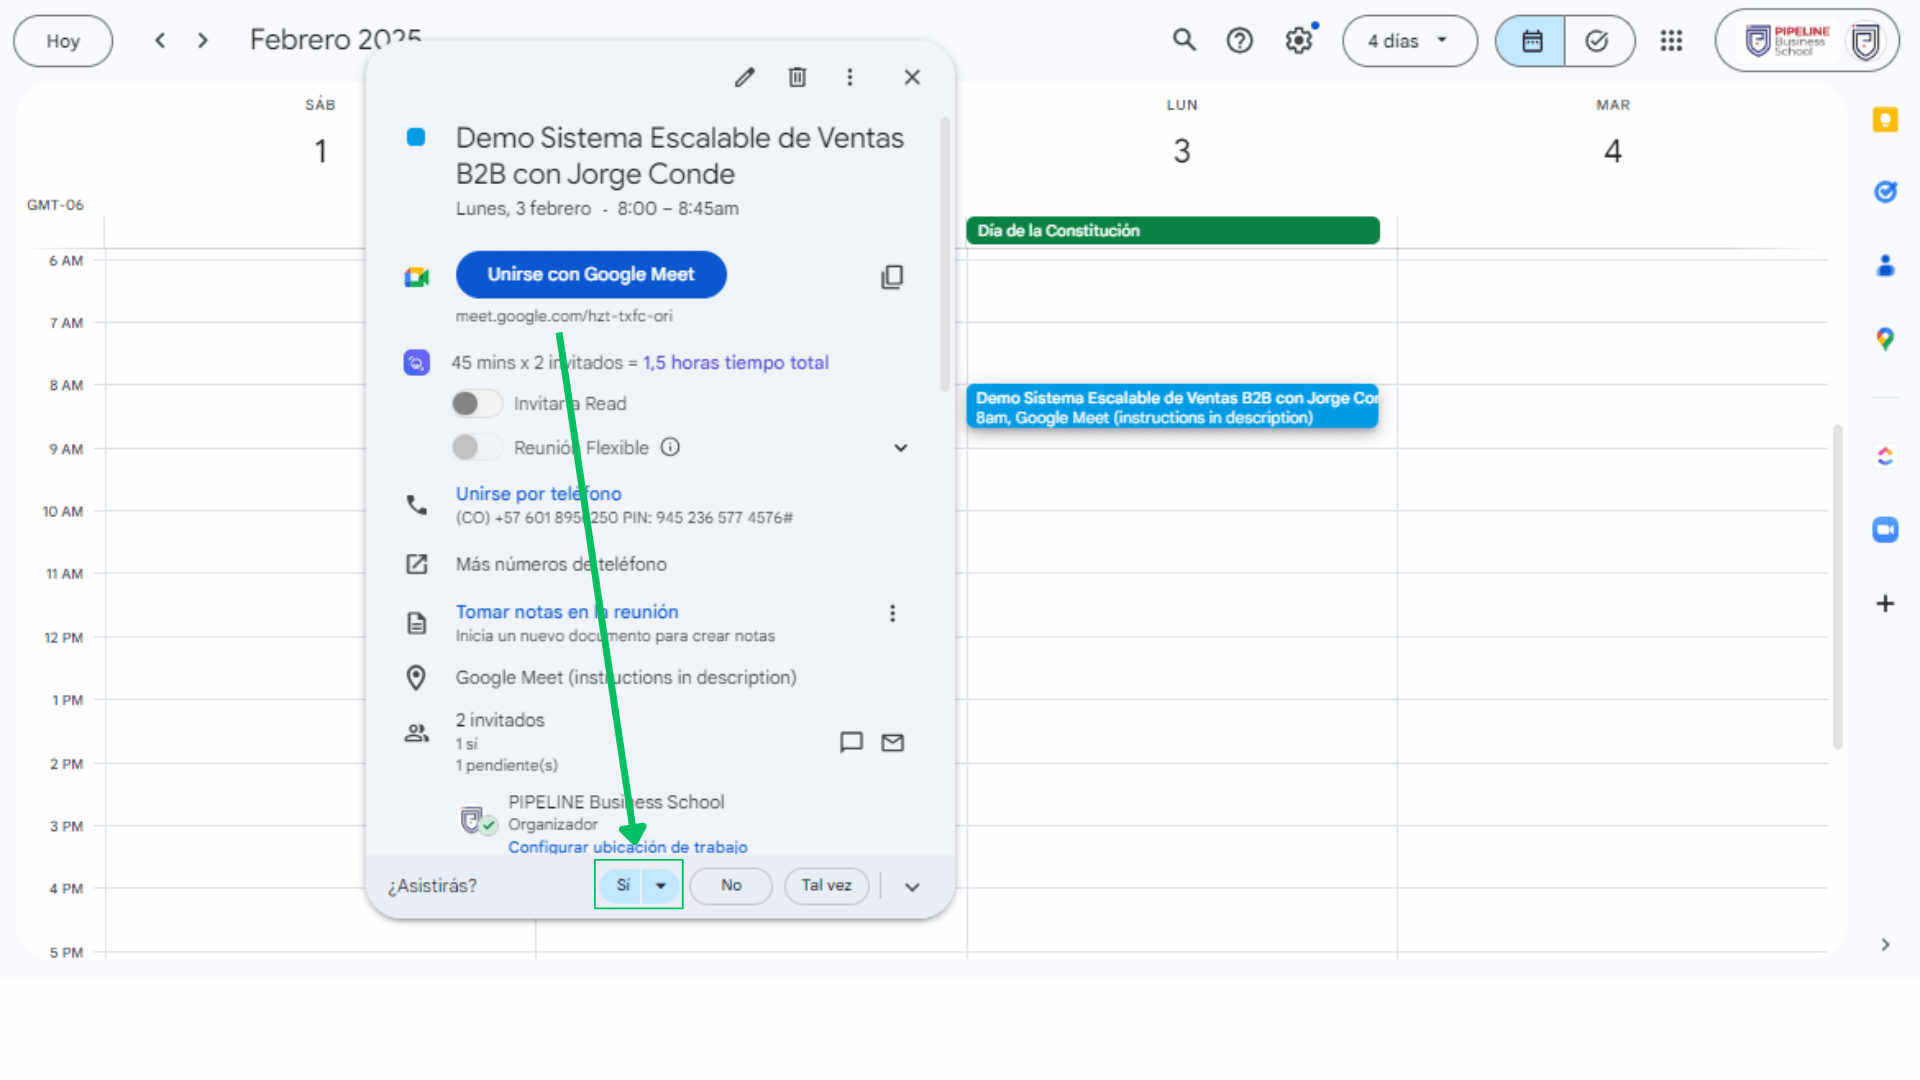Open Unirse por teléfono link

coord(539,493)
